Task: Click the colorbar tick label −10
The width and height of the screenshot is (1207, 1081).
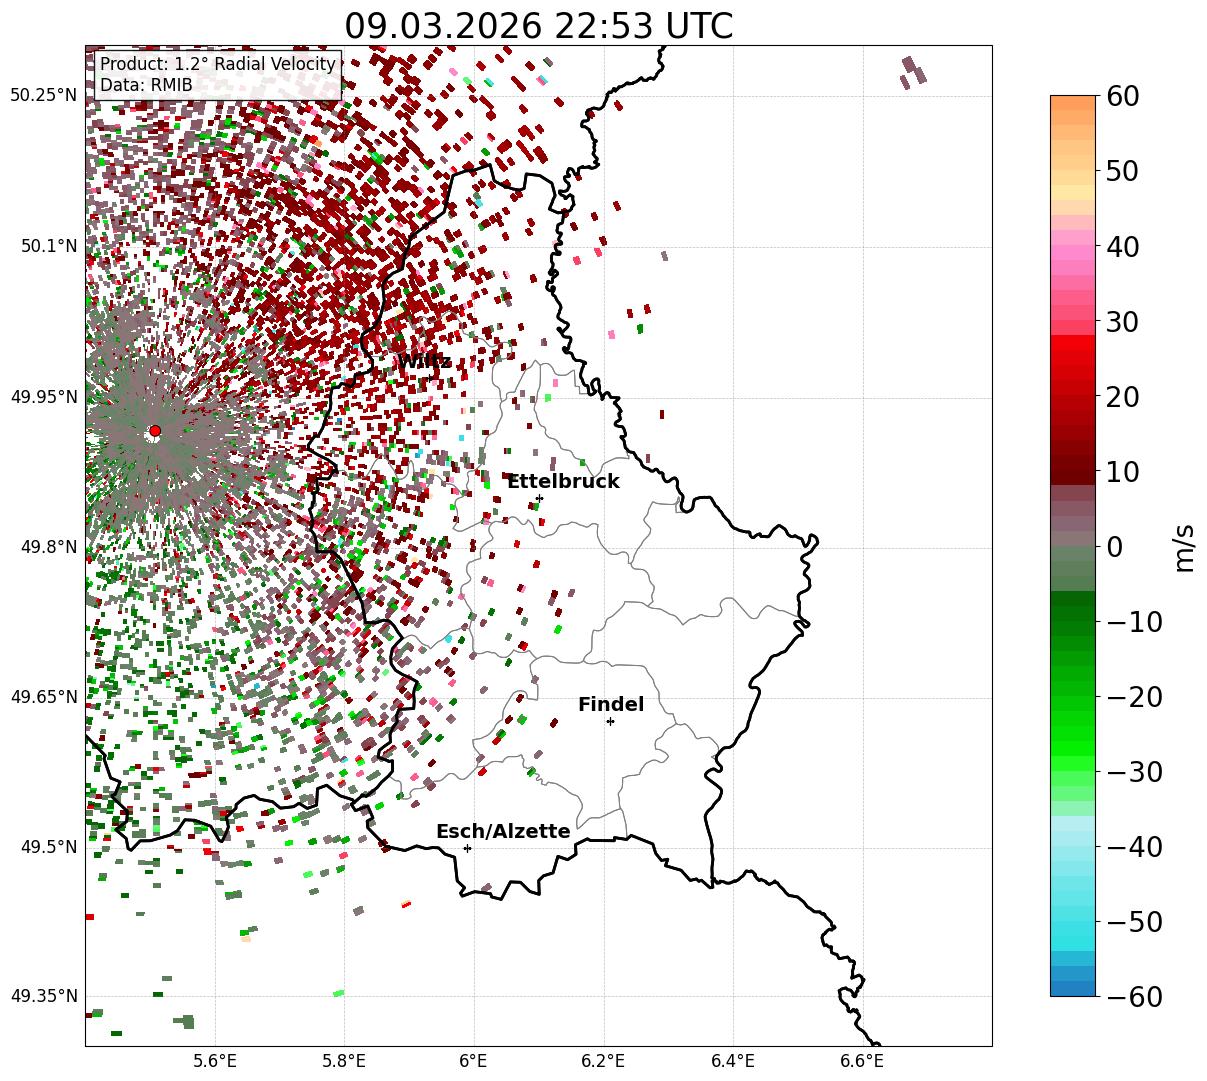Action: (1134, 621)
